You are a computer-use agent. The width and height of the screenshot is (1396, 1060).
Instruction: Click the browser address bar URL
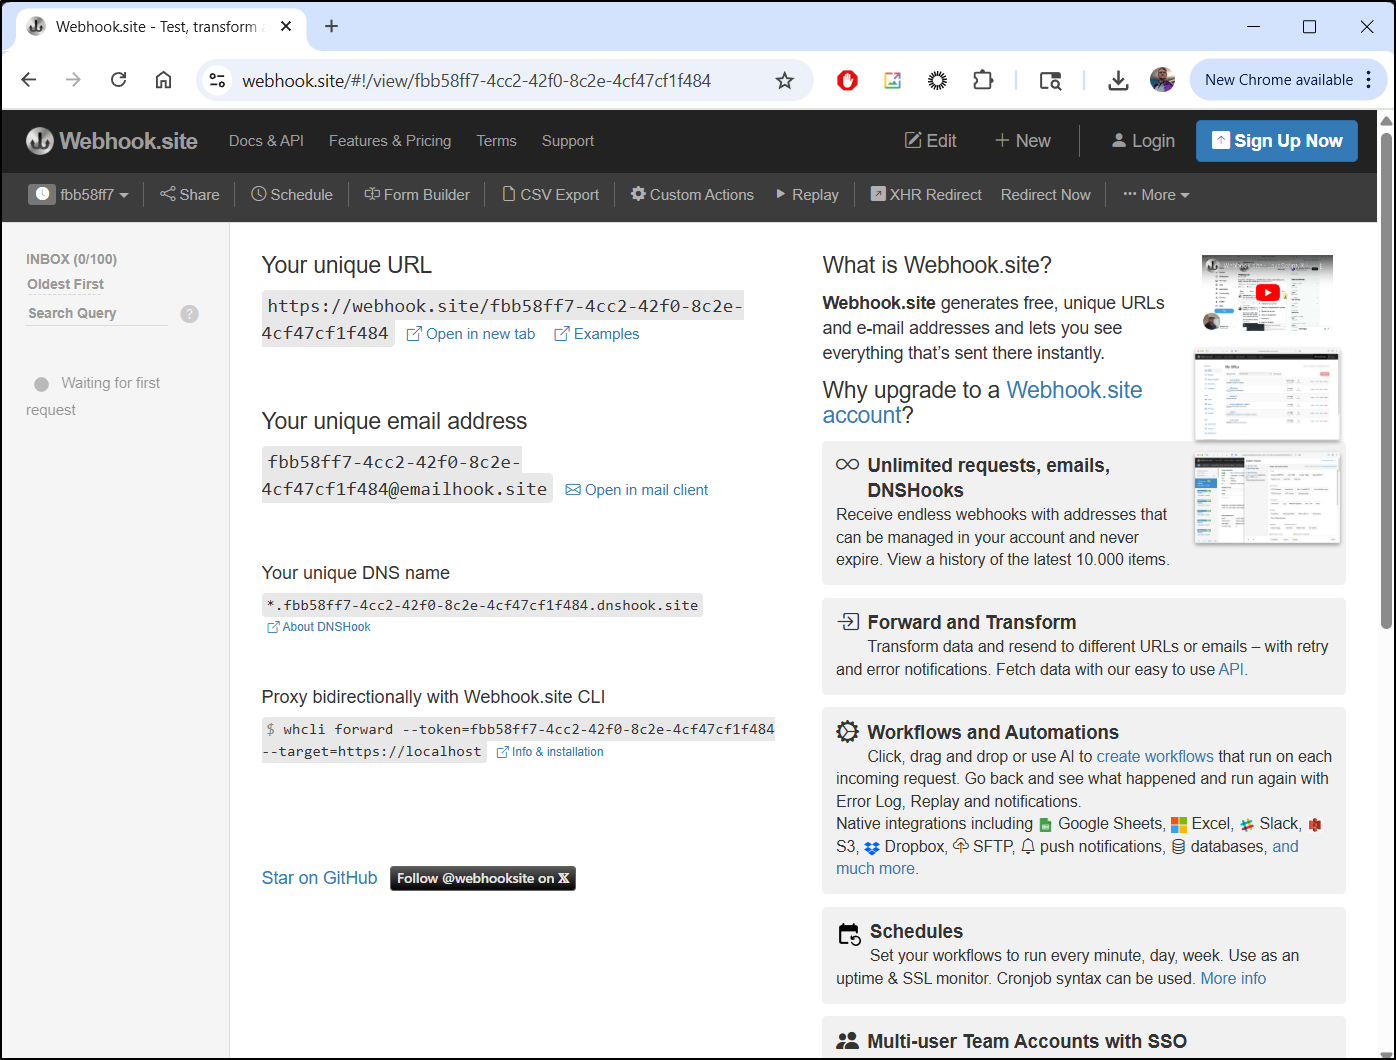pyautogui.click(x=477, y=80)
